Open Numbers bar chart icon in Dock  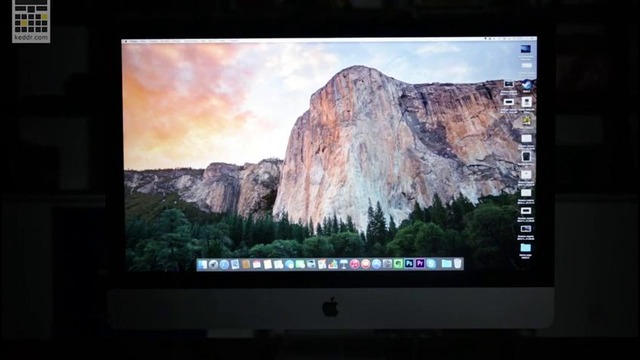333,264
